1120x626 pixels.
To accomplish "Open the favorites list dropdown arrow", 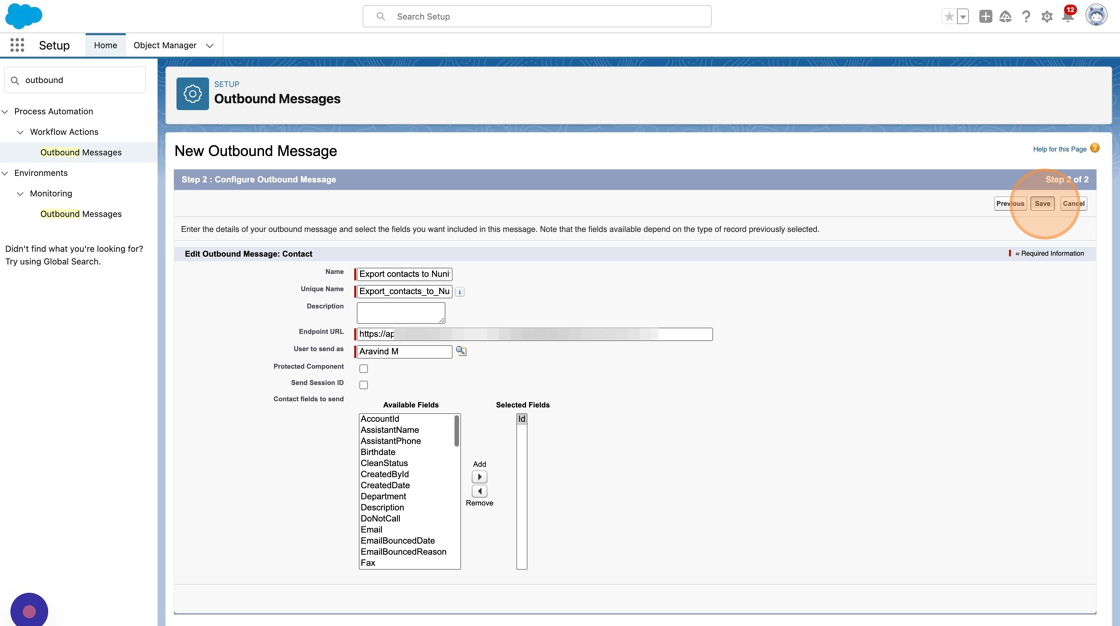I will click(x=963, y=16).
